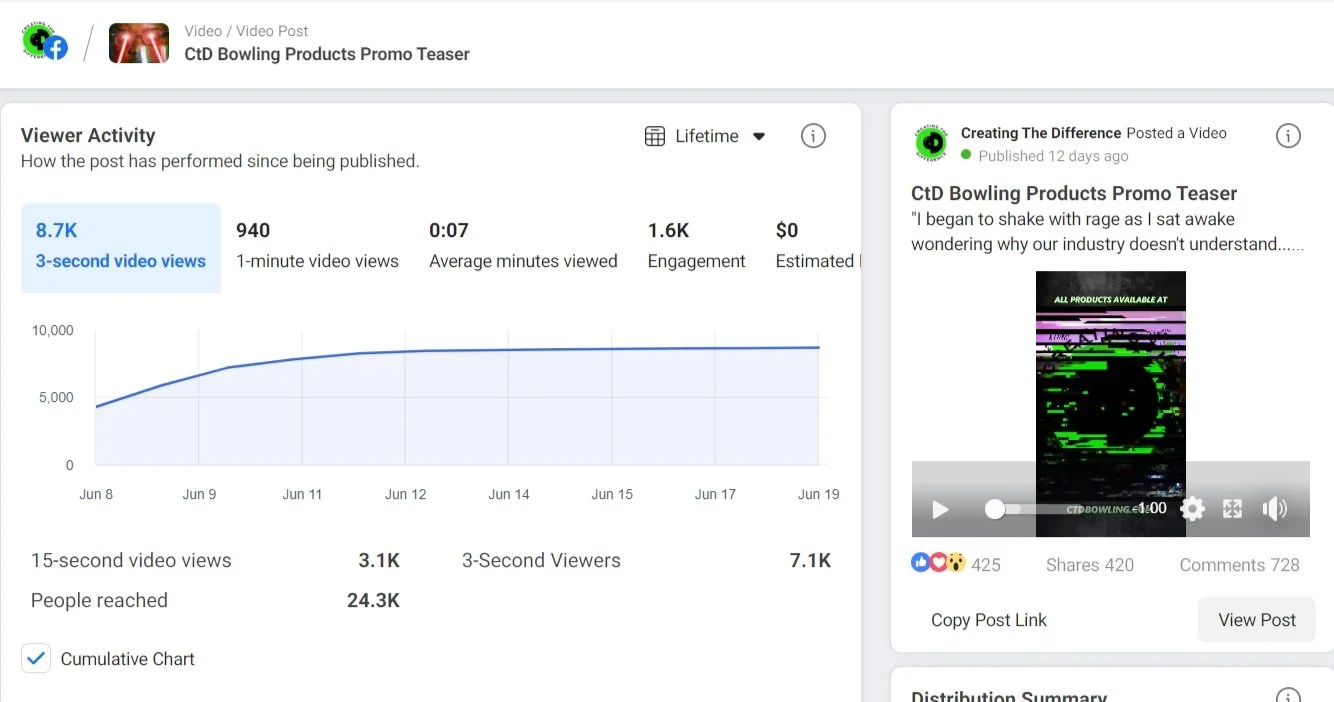The width and height of the screenshot is (1334, 702).
Task: Open the dropdown arrow beside Lifetime
Action: 759,136
